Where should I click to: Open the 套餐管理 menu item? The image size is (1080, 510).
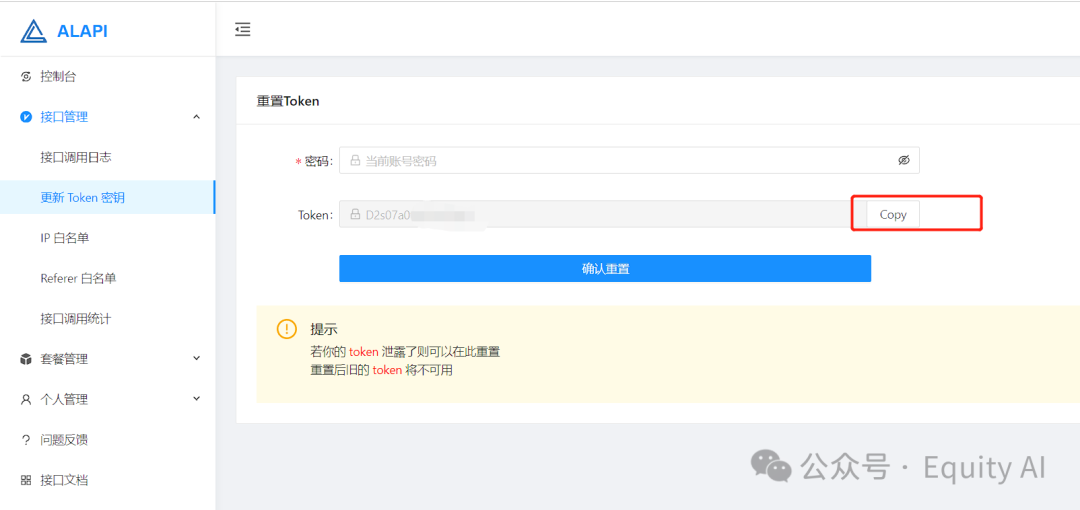tap(107, 359)
